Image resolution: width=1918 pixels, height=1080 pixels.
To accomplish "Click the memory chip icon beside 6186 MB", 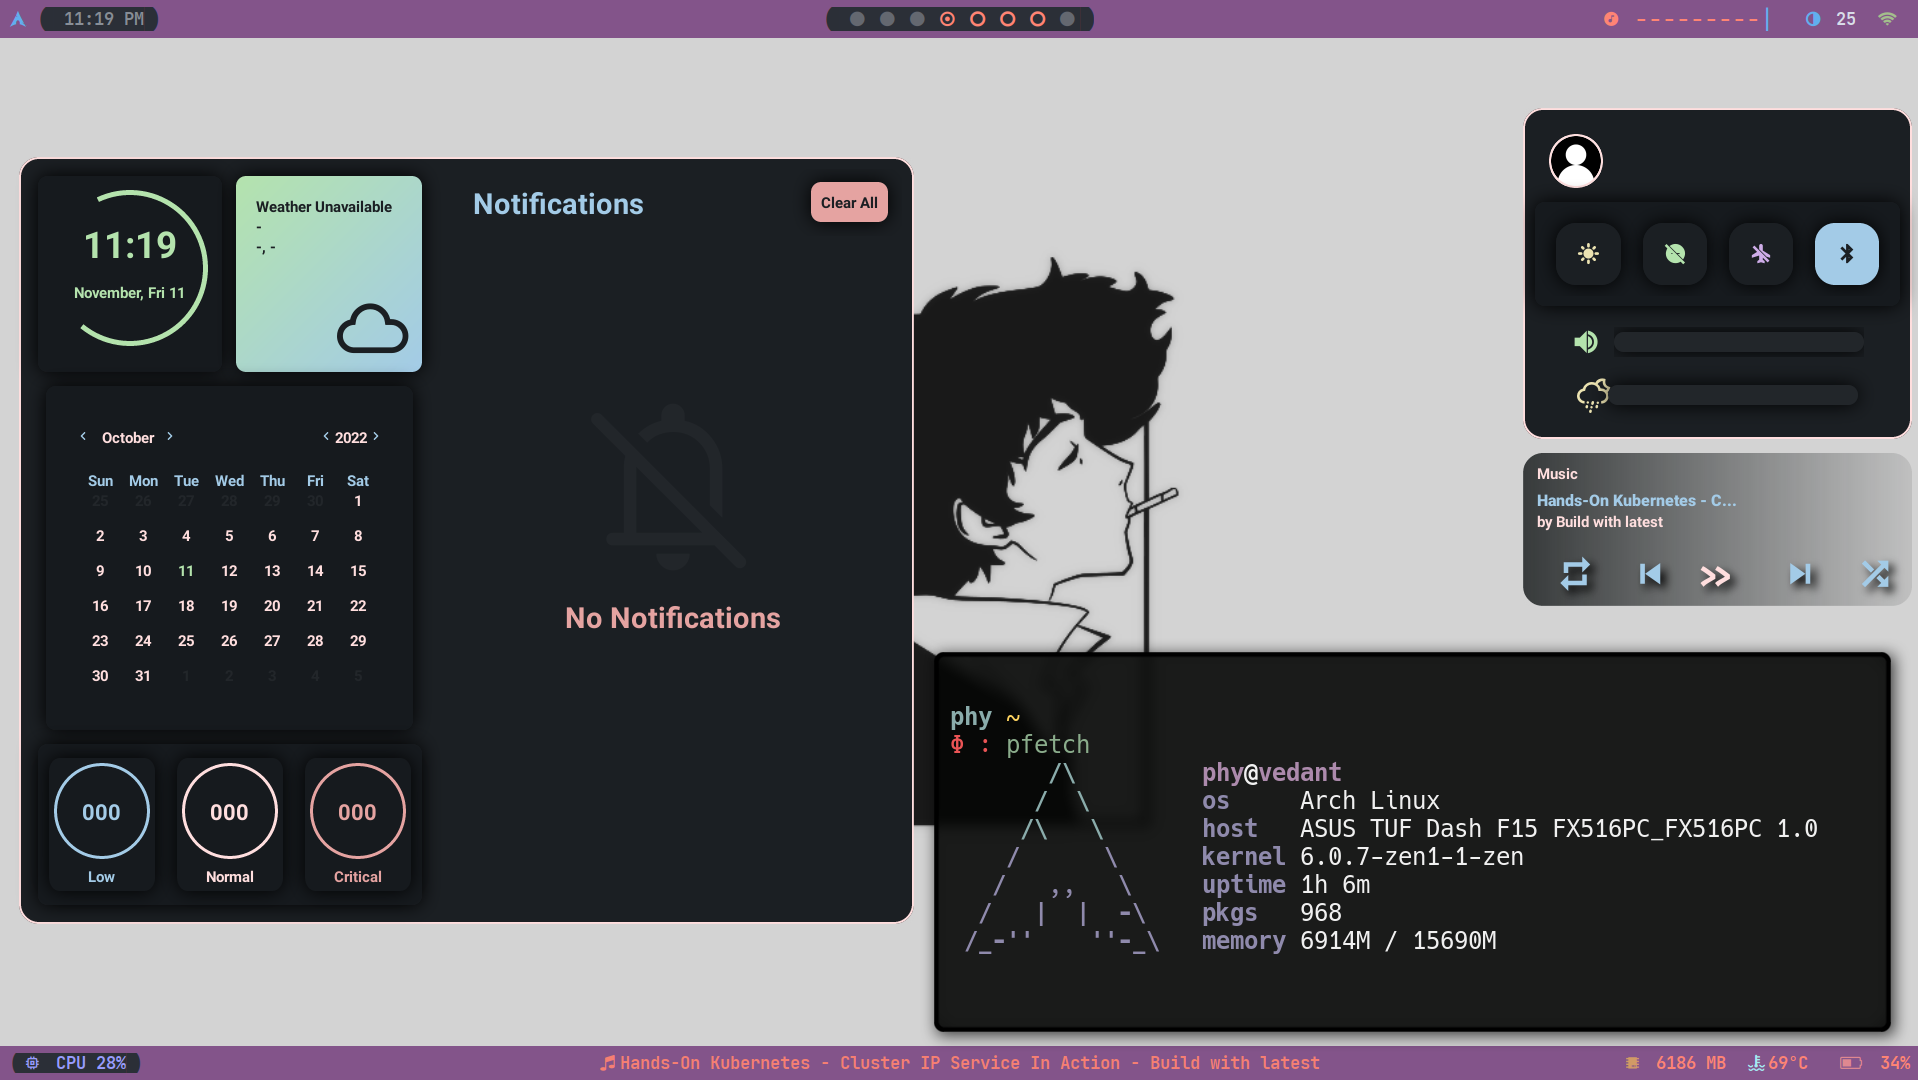I will [1632, 1063].
